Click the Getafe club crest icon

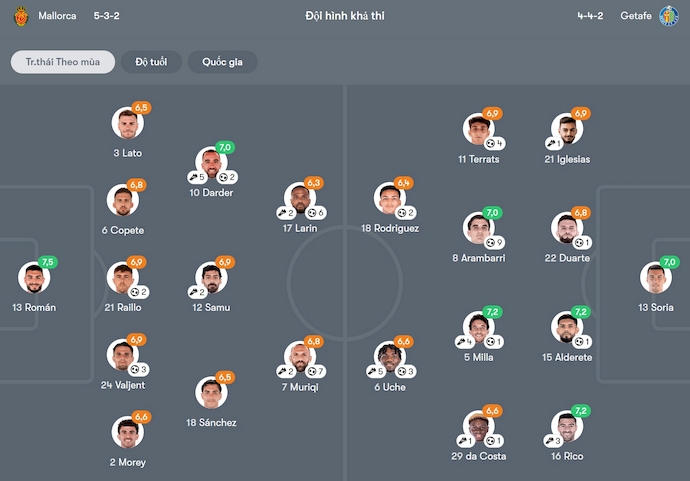click(669, 16)
